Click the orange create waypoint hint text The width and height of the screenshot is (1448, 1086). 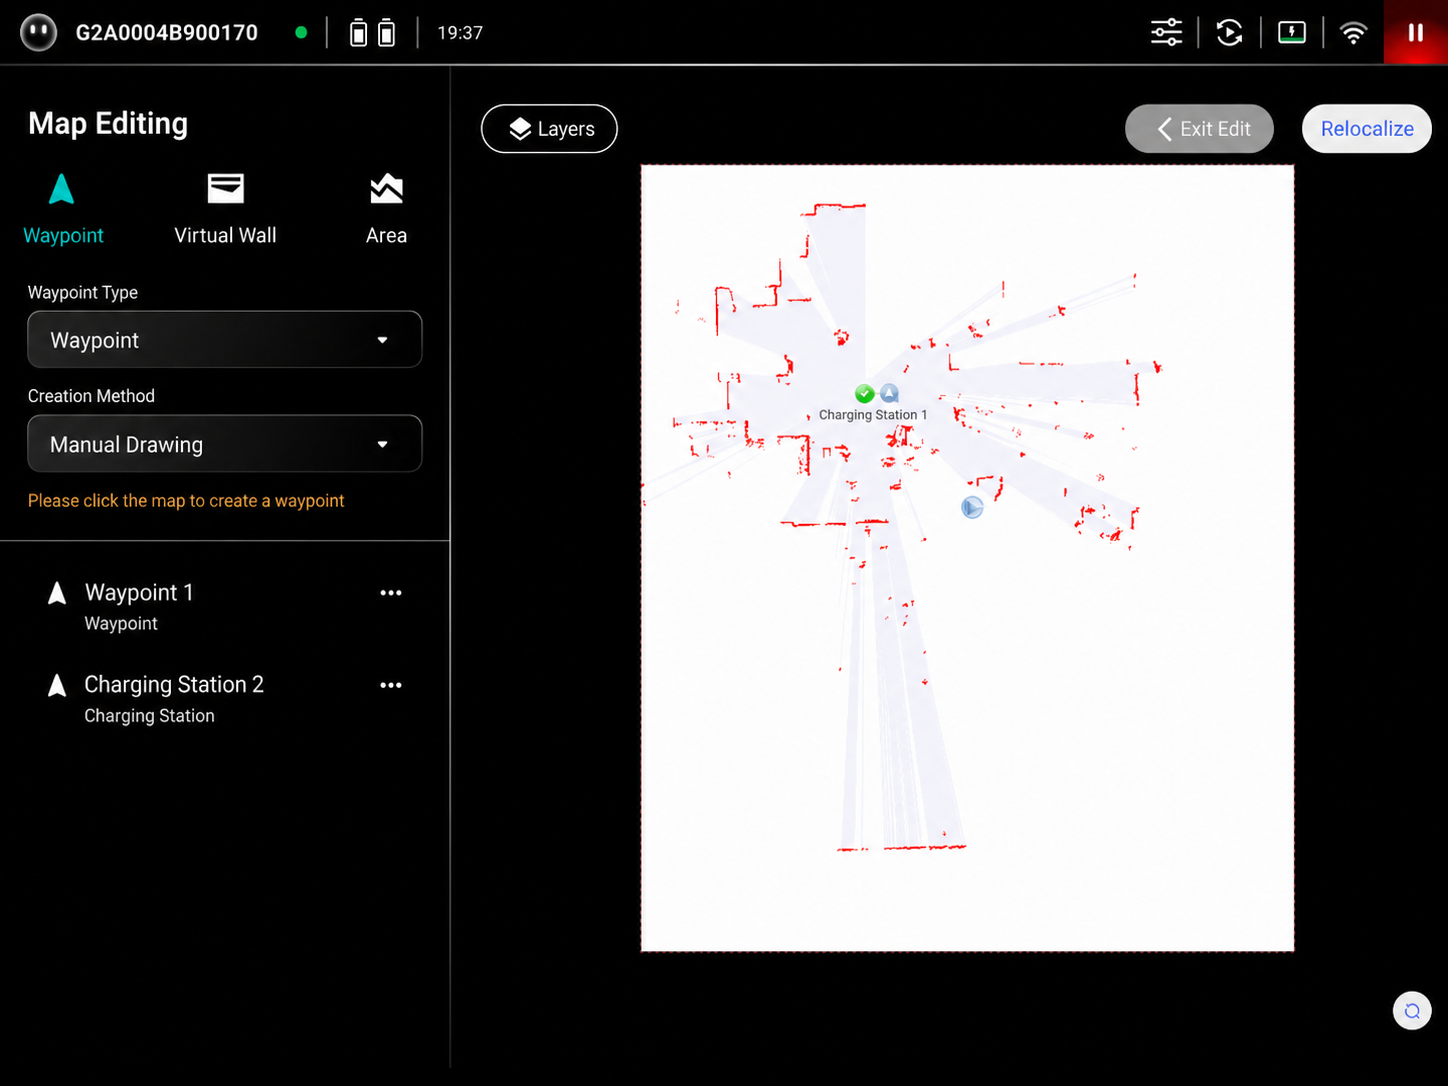click(x=186, y=500)
